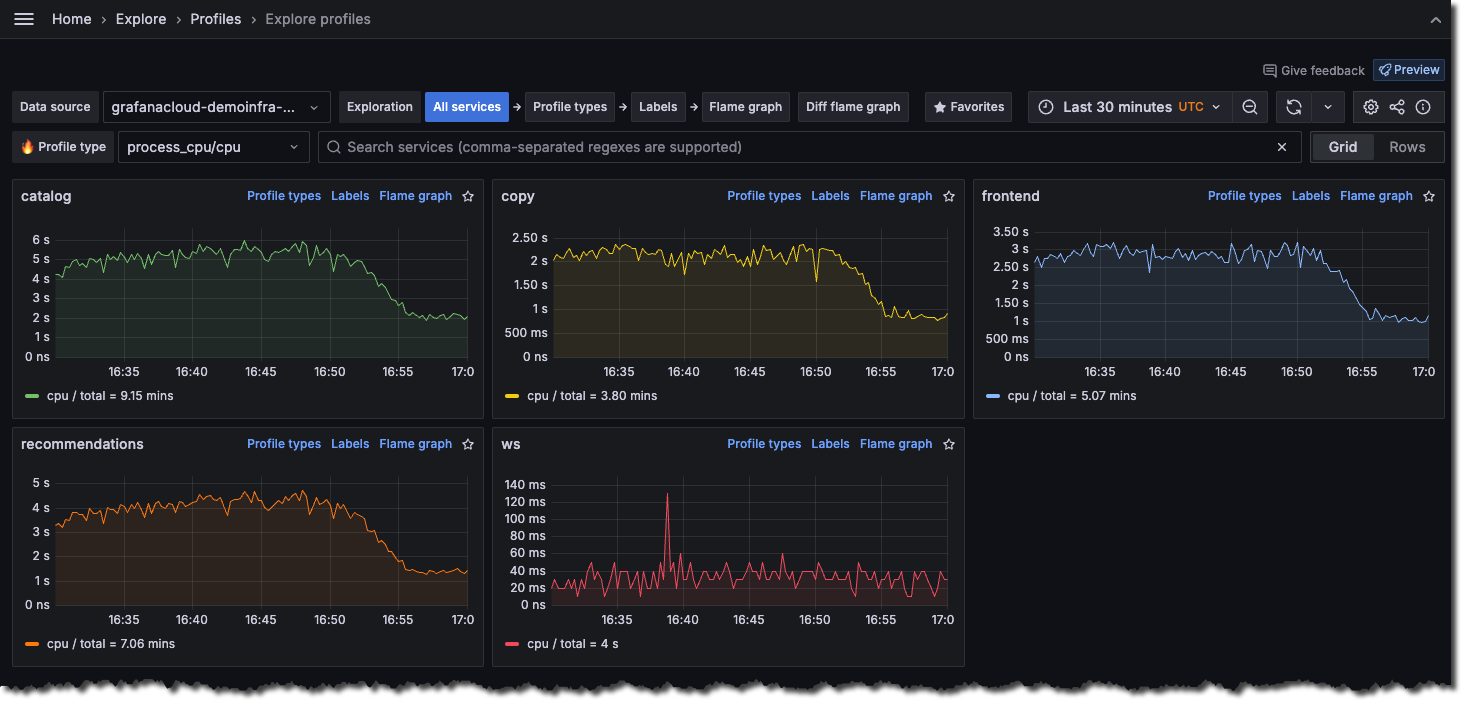Refresh the dashboard data
The width and height of the screenshot is (1461, 701).
click(1293, 107)
